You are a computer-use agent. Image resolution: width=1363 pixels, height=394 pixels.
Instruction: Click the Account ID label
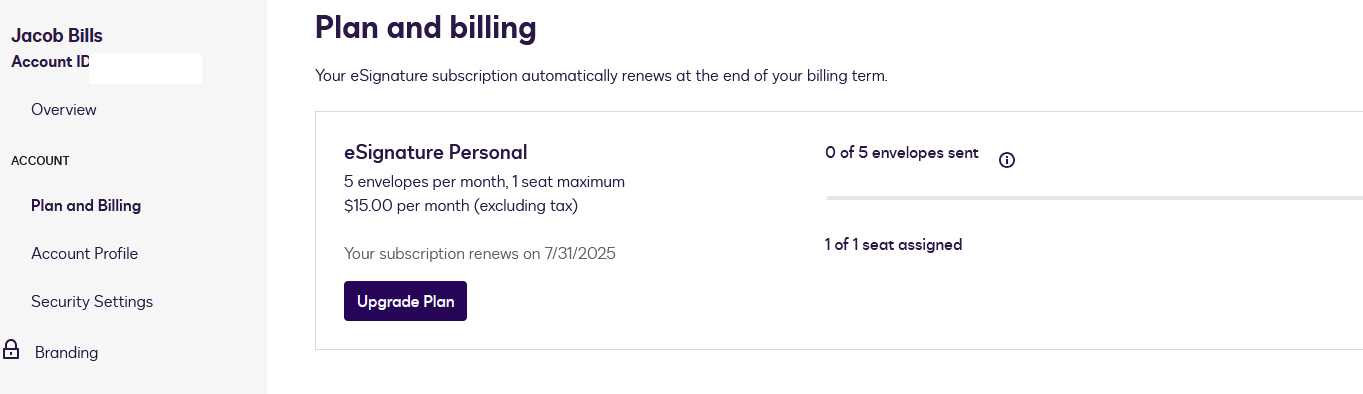click(x=50, y=62)
